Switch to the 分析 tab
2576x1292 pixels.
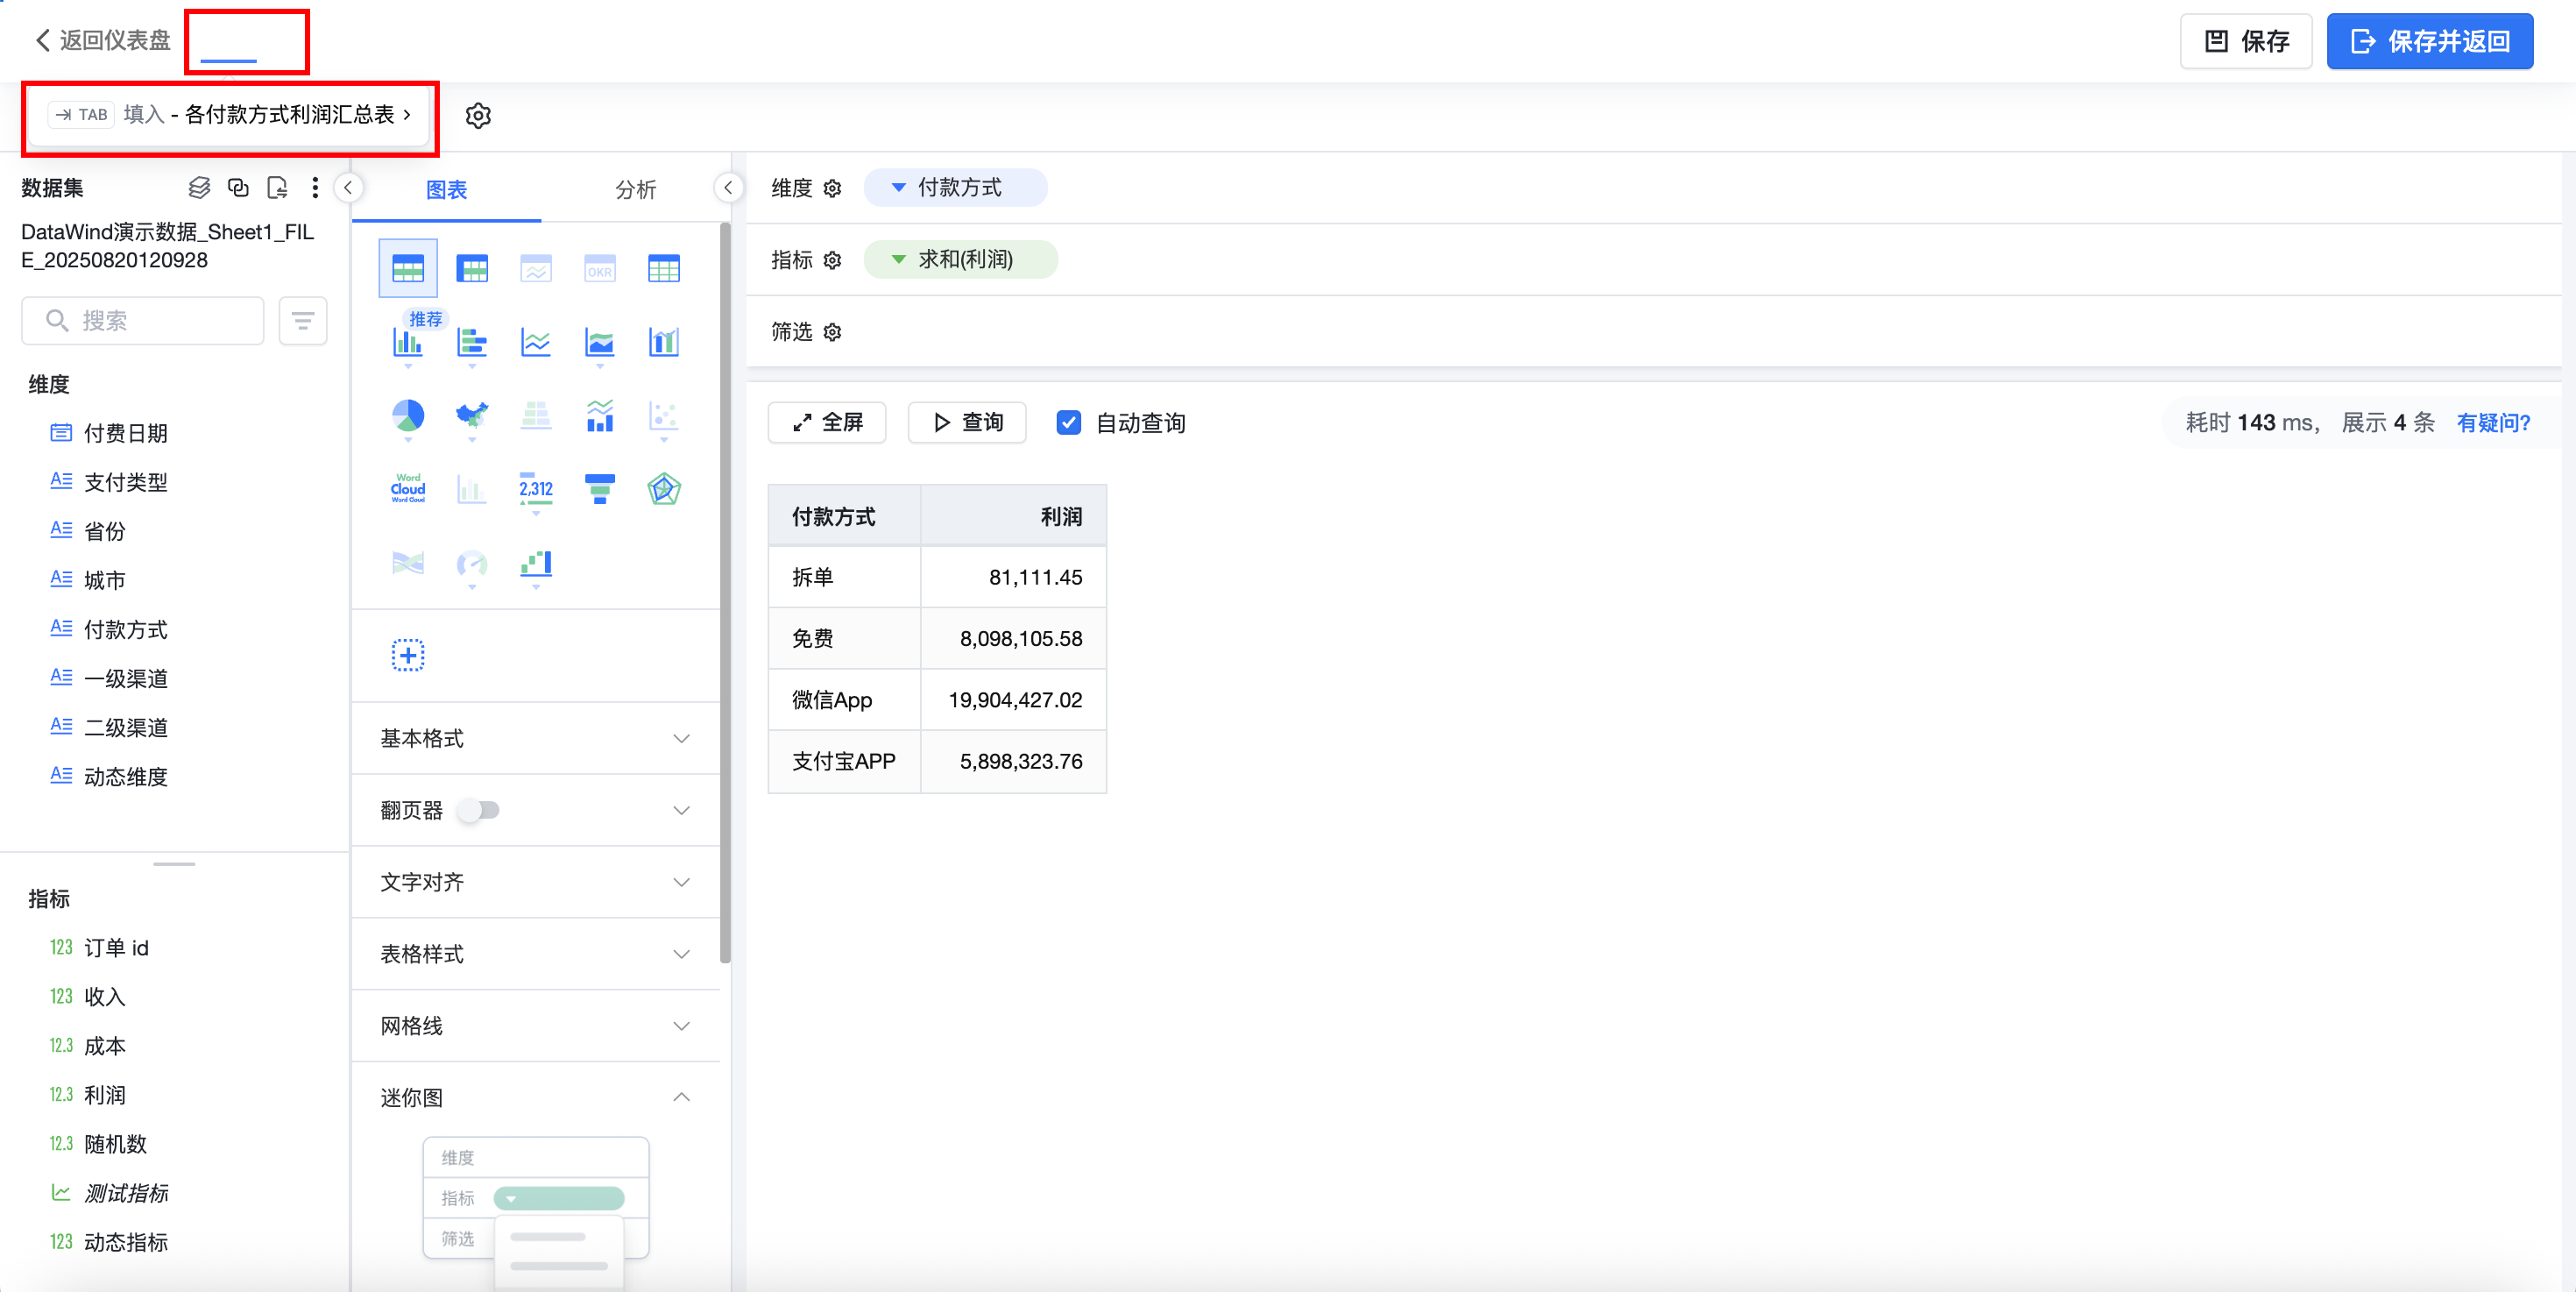coord(635,189)
